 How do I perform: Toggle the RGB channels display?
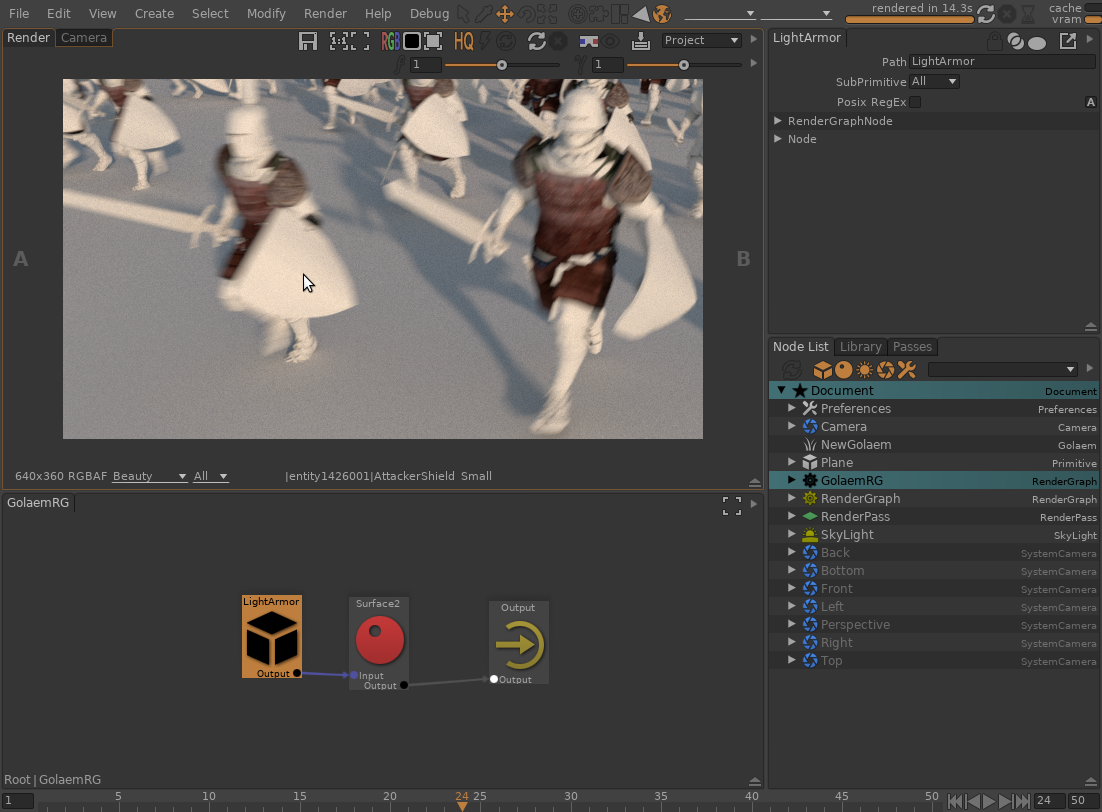coord(390,41)
